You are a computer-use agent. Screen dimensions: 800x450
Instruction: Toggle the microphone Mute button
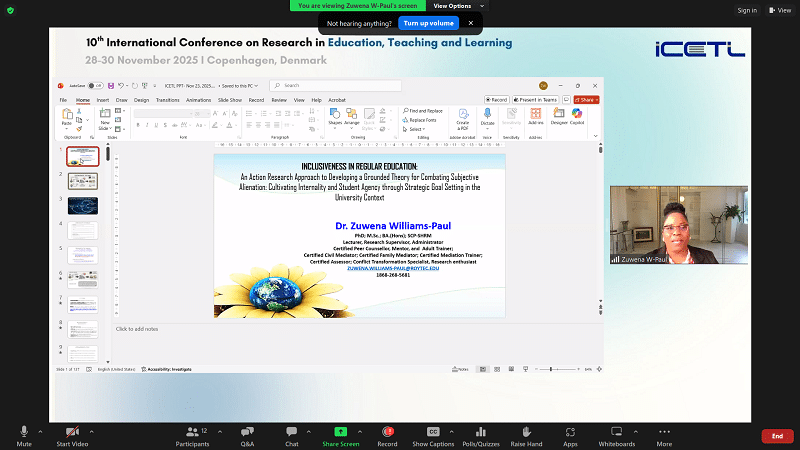click(24, 431)
